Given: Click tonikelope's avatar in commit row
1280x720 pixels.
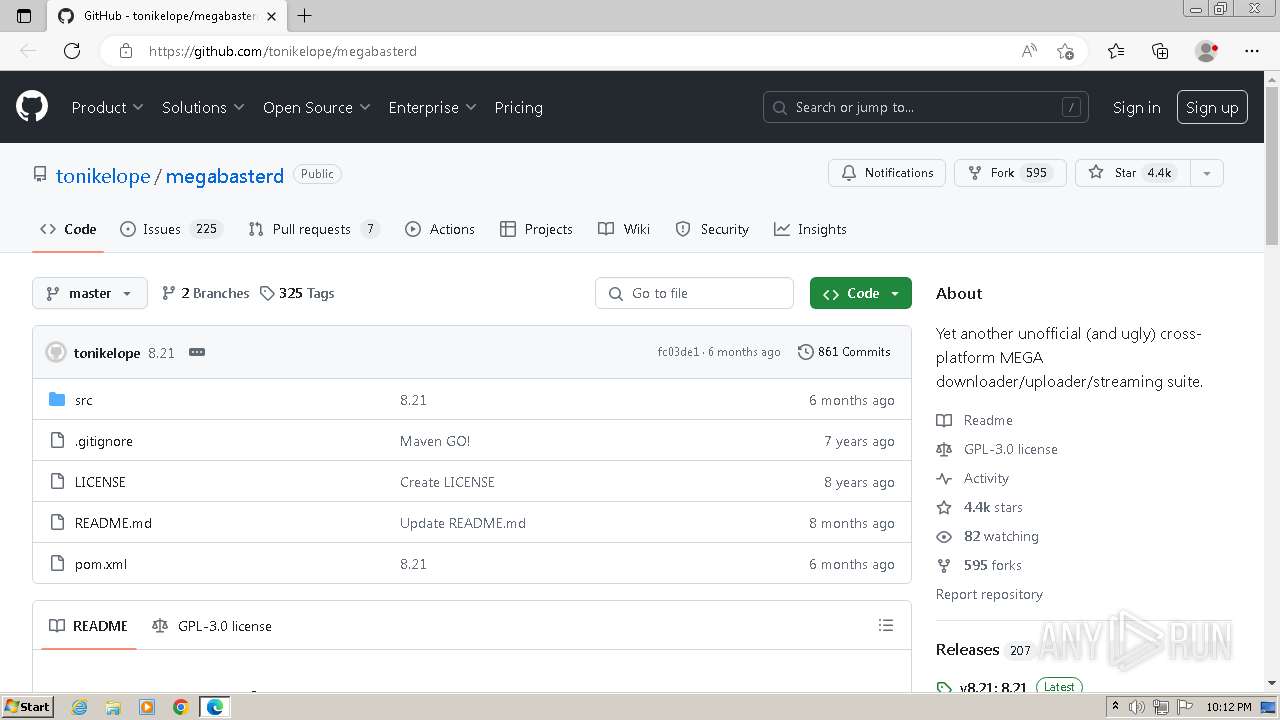Looking at the screenshot, I should pyautogui.click(x=56, y=352).
